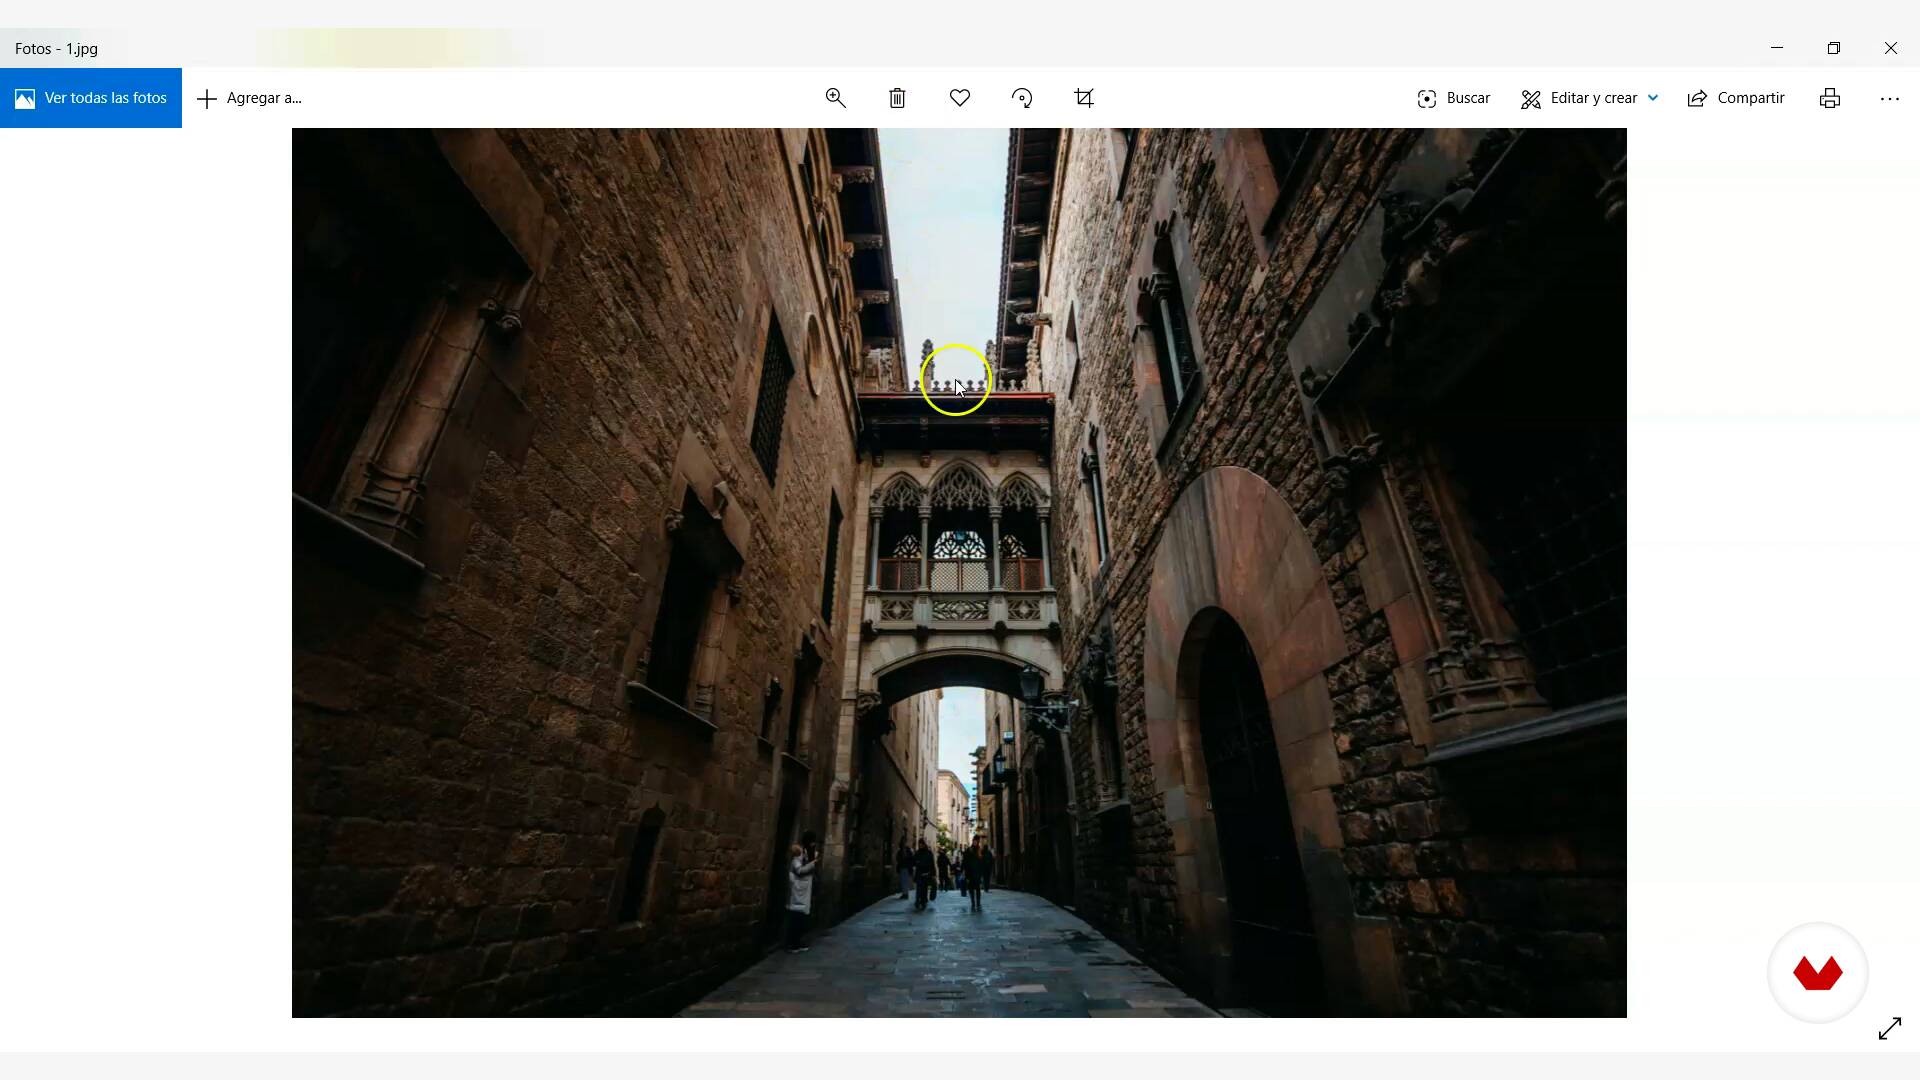Mark photo as favorite with heart icon
This screenshot has width=1920, height=1080.
[x=960, y=98]
